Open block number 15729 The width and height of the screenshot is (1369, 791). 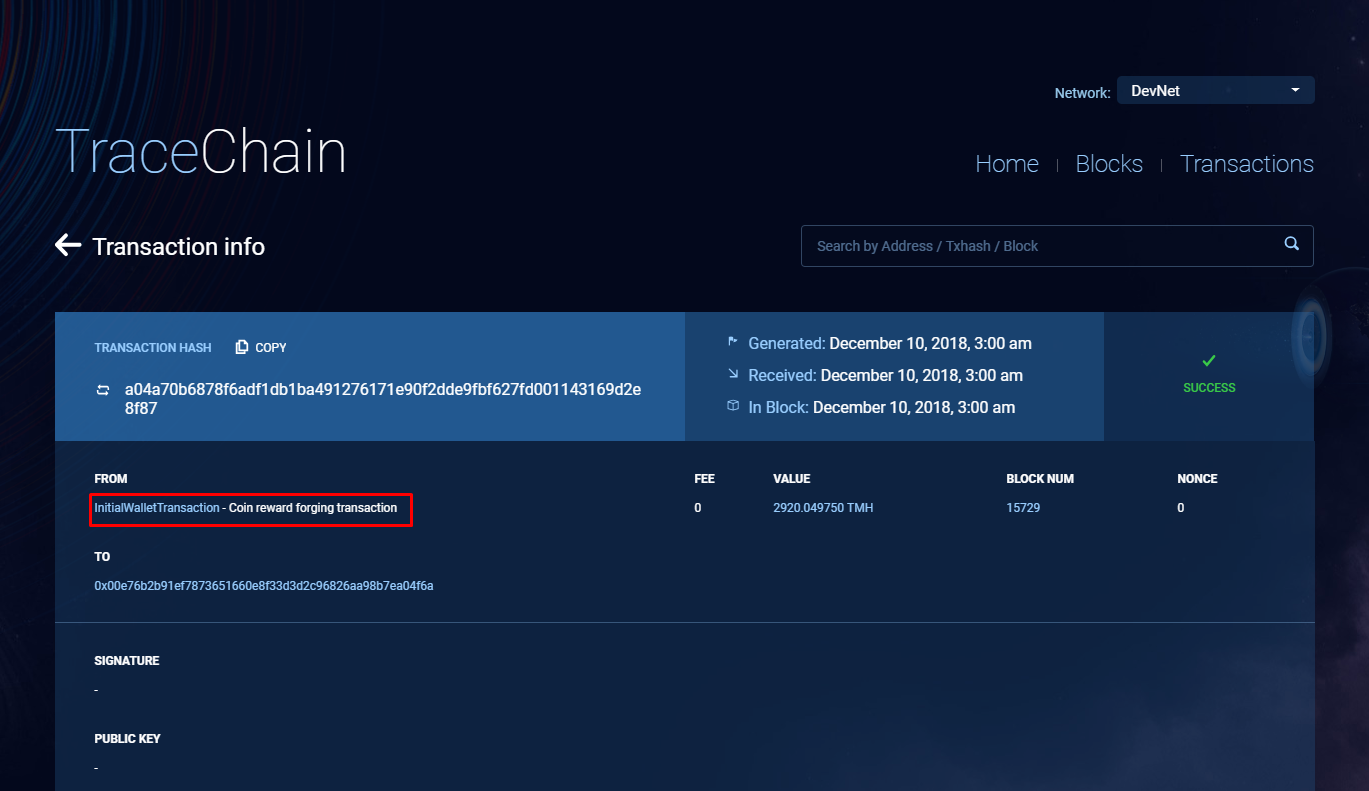(1023, 508)
